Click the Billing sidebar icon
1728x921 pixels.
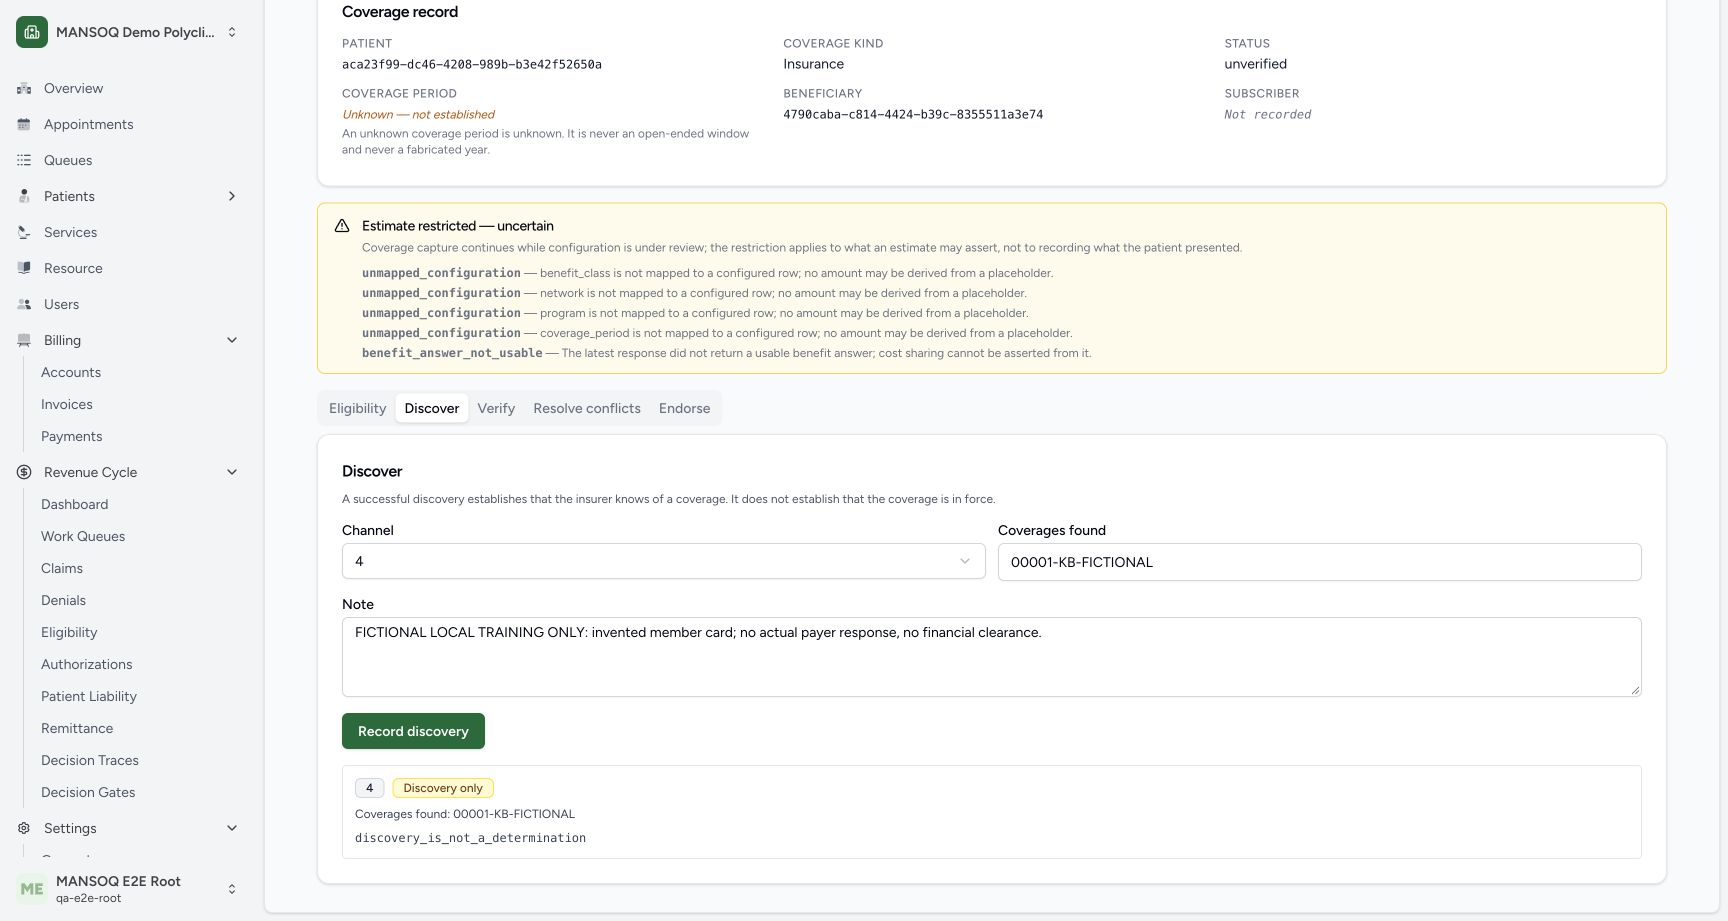point(24,340)
